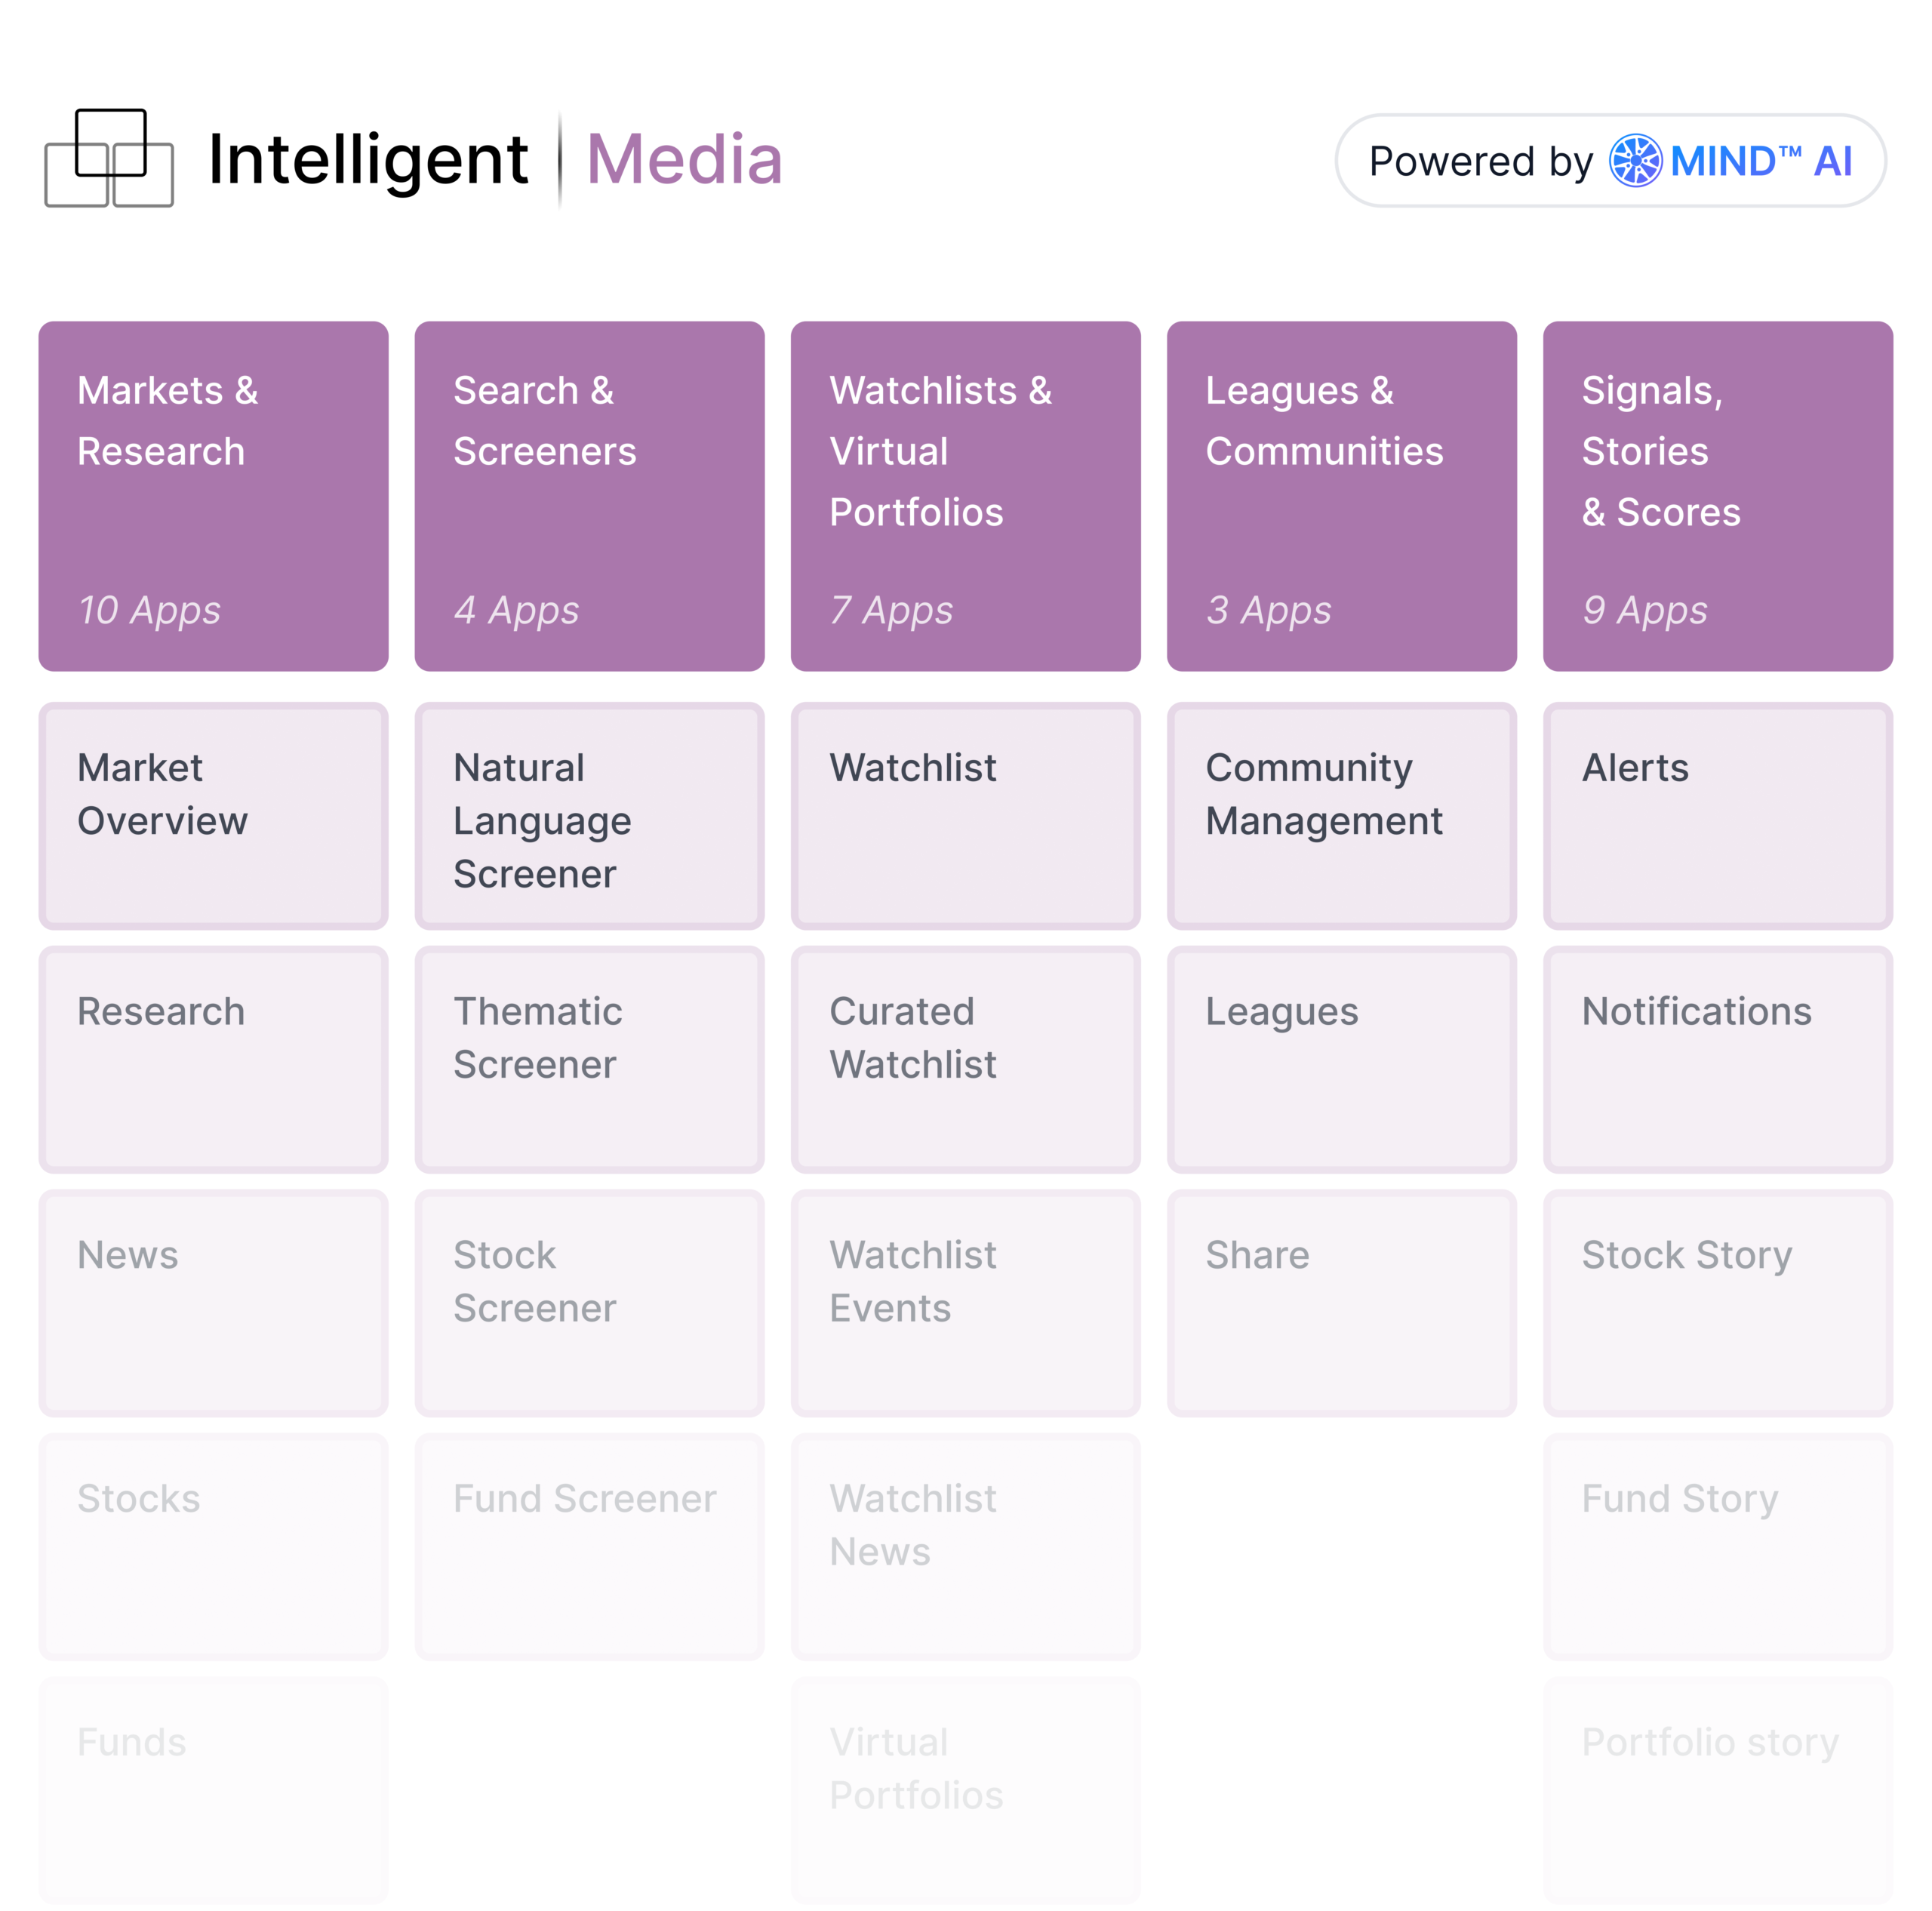The height and width of the screenshot is (1911, 1932).
Task: Select the Thematic Screener tile
Action: (589, 1059)
